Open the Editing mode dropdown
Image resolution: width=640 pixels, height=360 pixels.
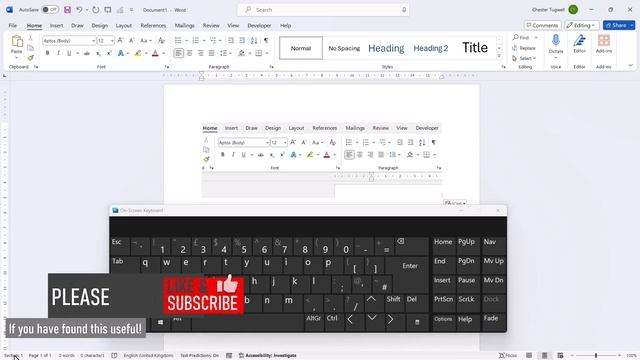click(582, 25)
